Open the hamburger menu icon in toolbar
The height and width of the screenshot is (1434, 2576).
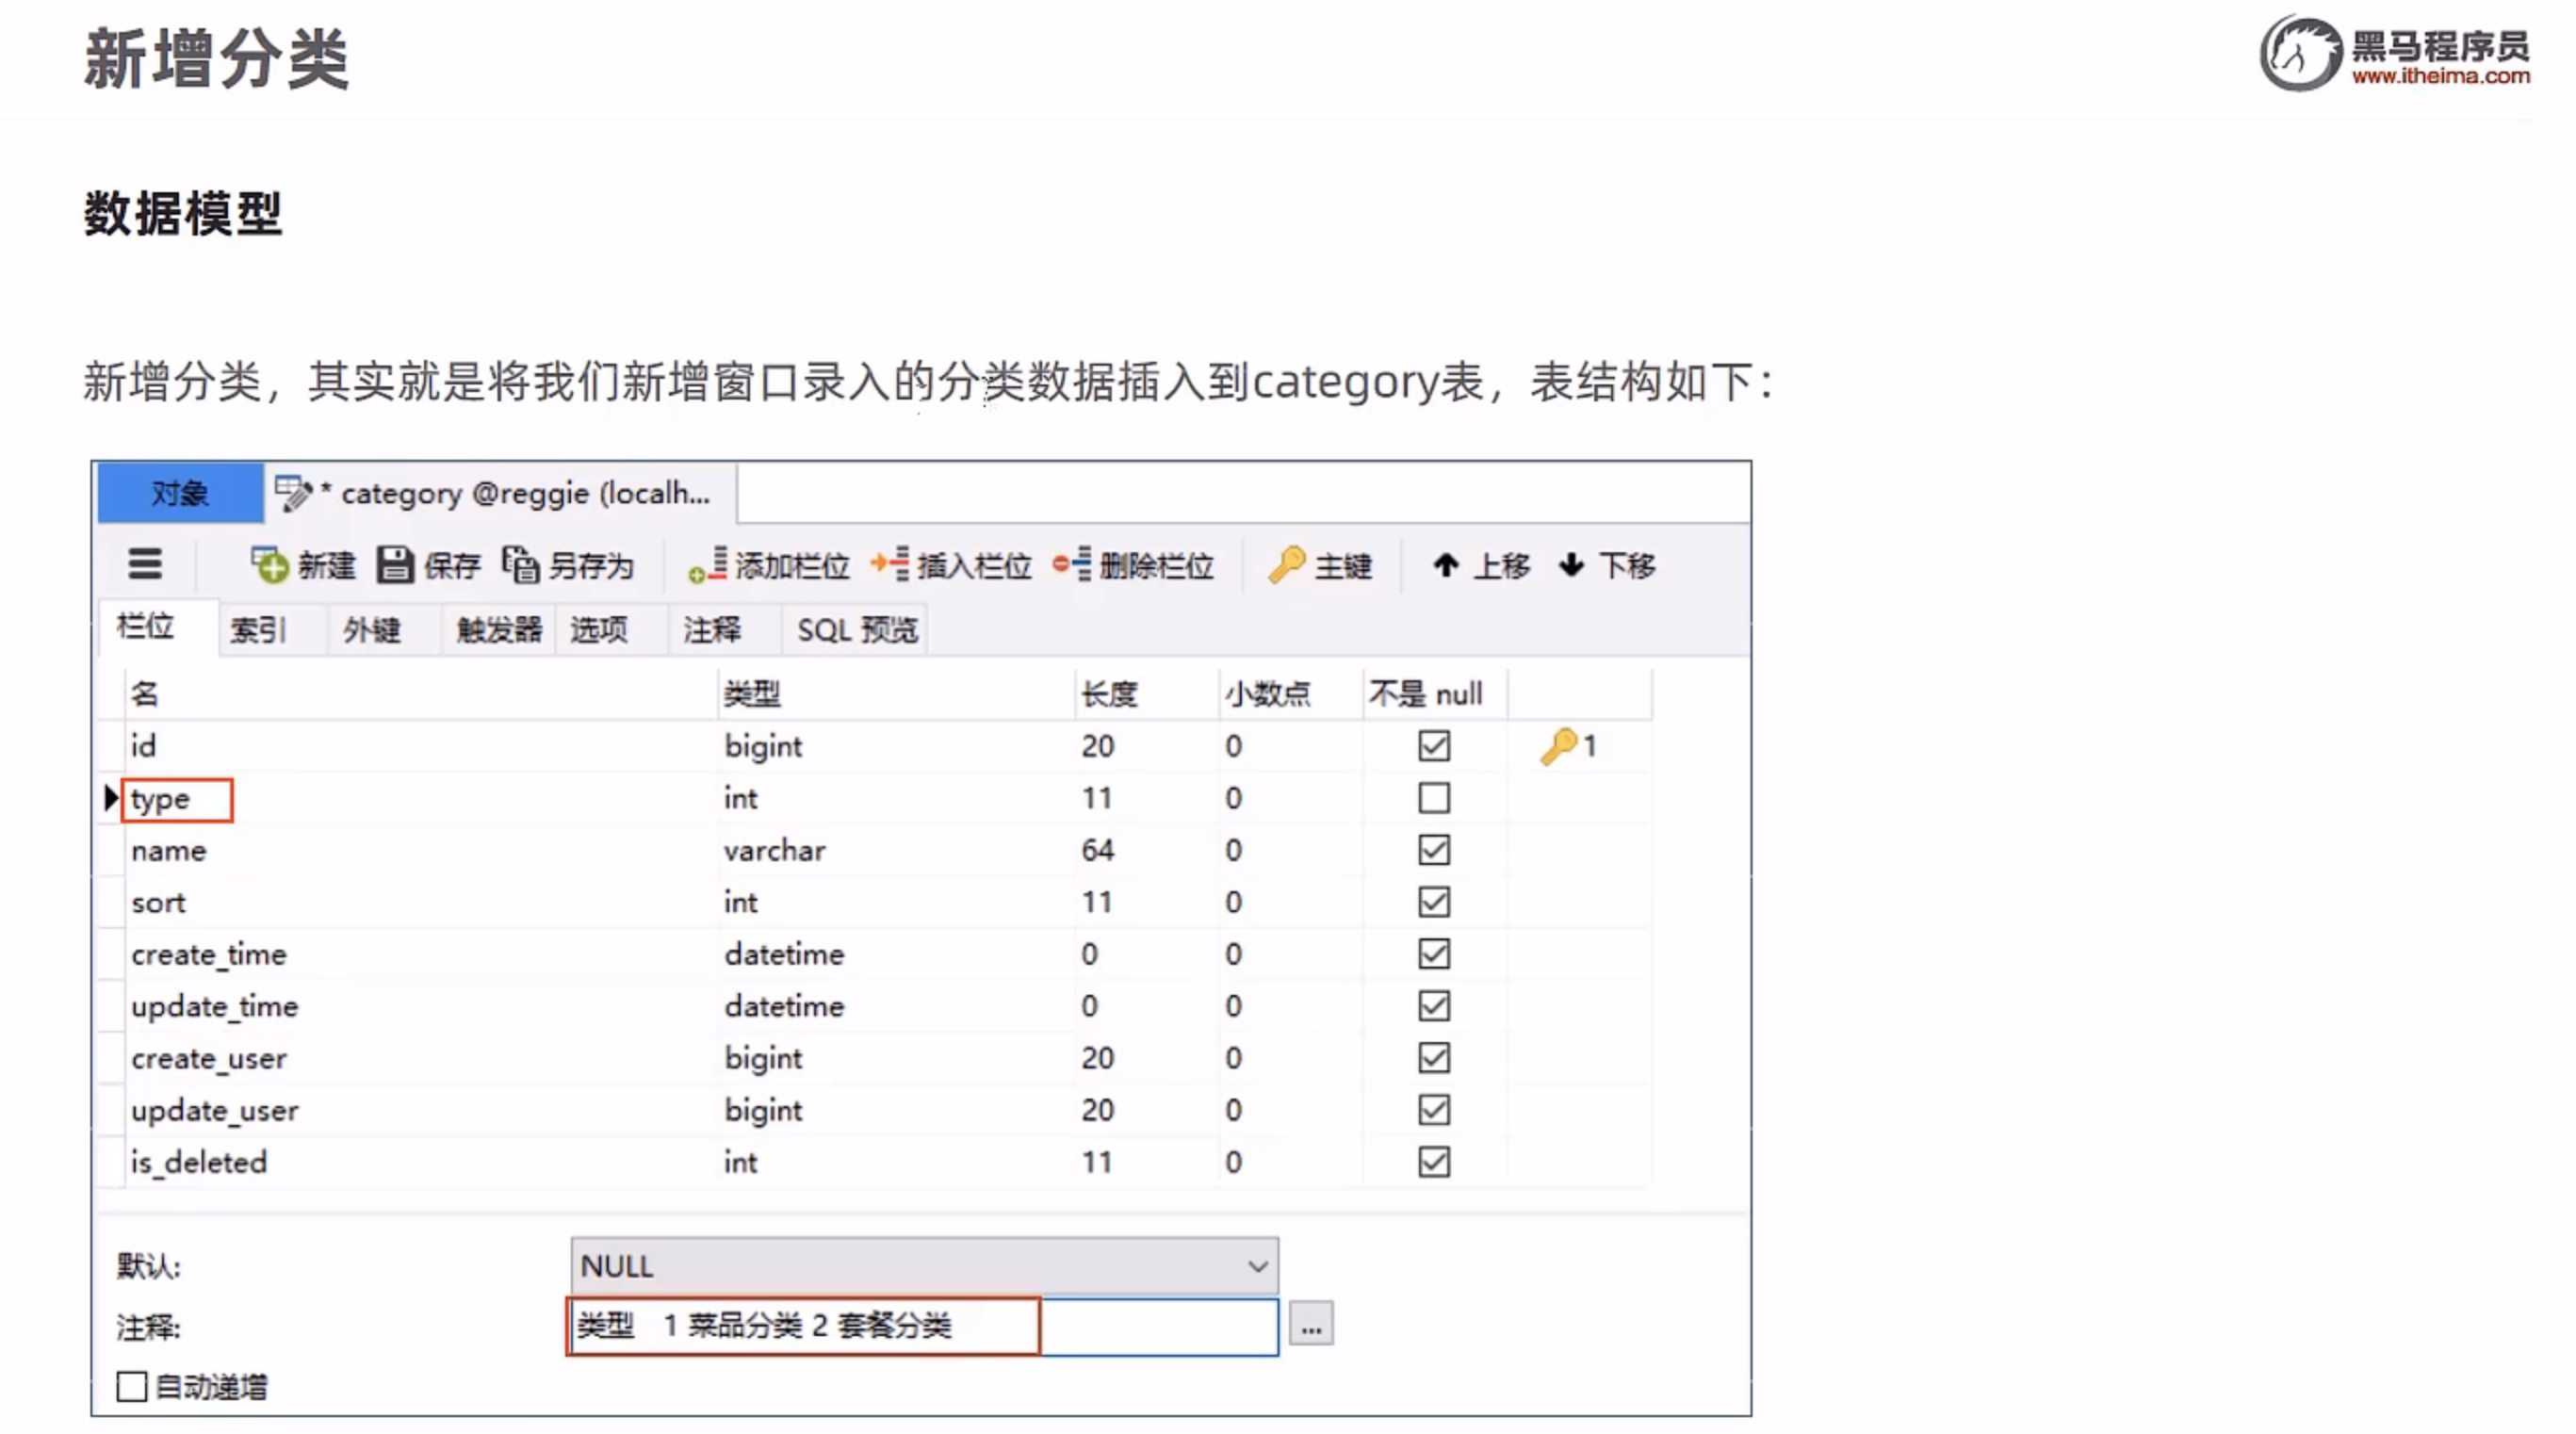145,565
